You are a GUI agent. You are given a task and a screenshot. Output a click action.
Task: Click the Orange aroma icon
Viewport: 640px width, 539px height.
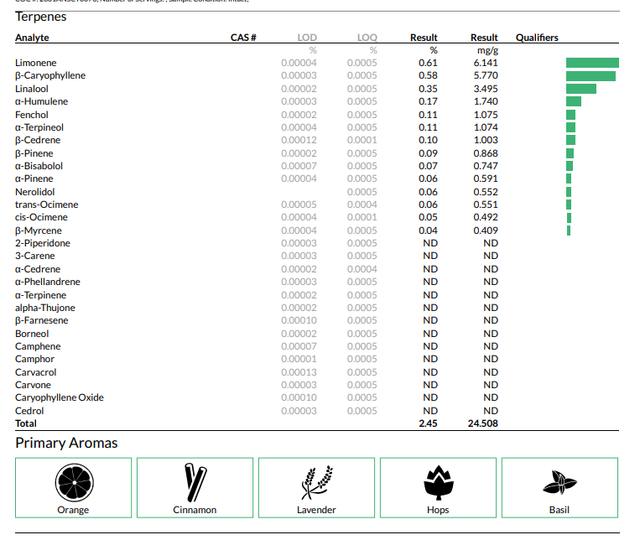[x=74, y=482]
